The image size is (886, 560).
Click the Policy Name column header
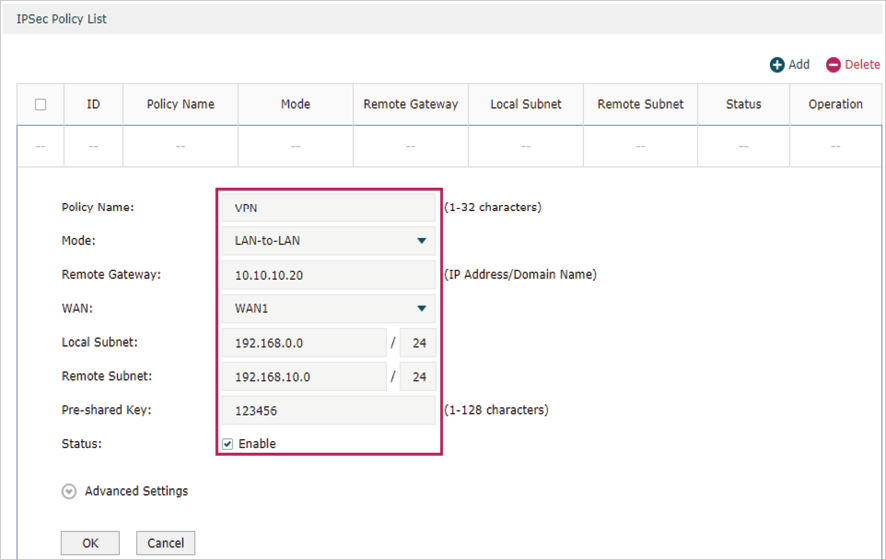[180, 104]
